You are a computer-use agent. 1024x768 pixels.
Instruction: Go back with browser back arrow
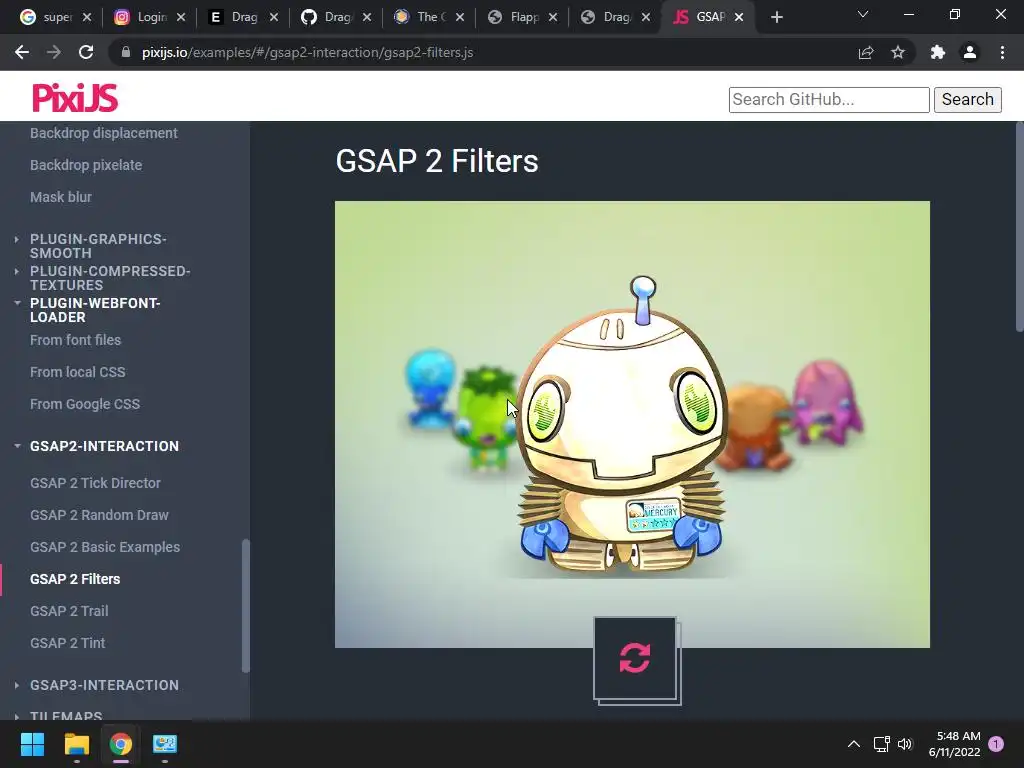point(22,52)
